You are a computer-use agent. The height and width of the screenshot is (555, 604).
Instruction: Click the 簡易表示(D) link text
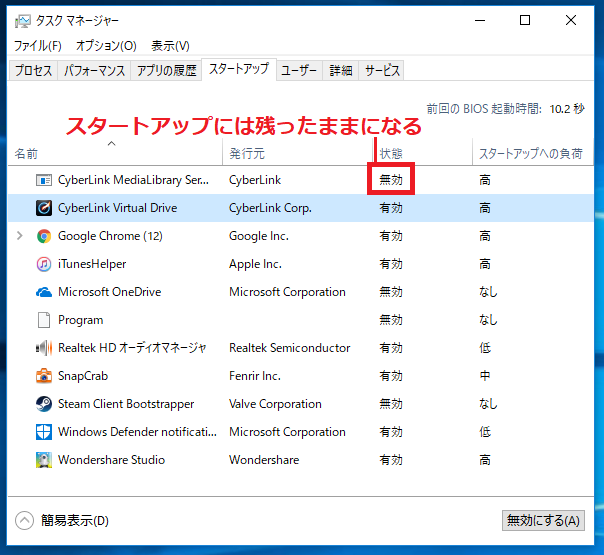point(75,521)
